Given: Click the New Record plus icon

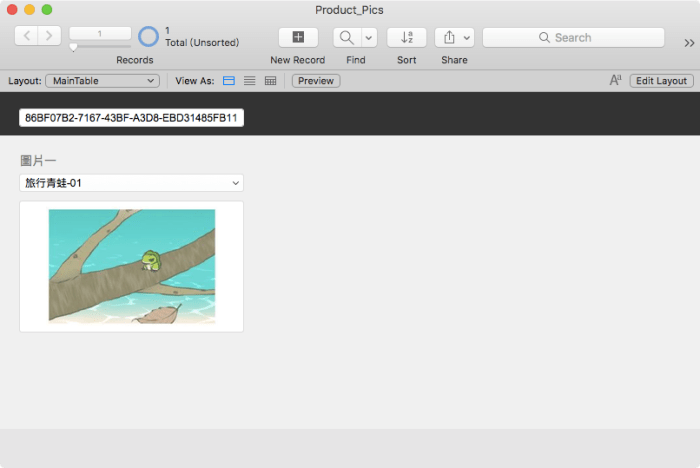Looking at the screenshot, I should pyautogui.click(x=298, y=37).
